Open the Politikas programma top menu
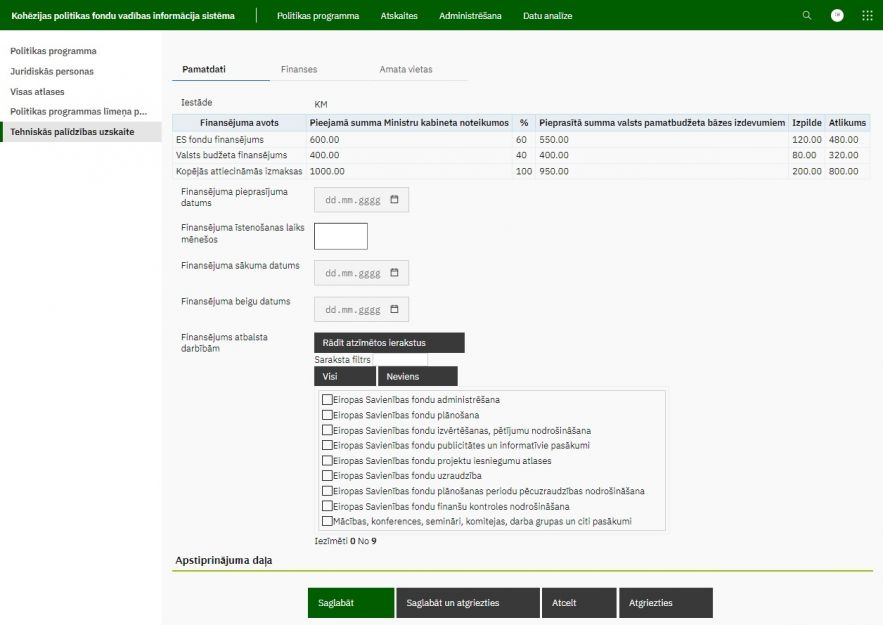 pyautogui.click(x=317, y=16)
